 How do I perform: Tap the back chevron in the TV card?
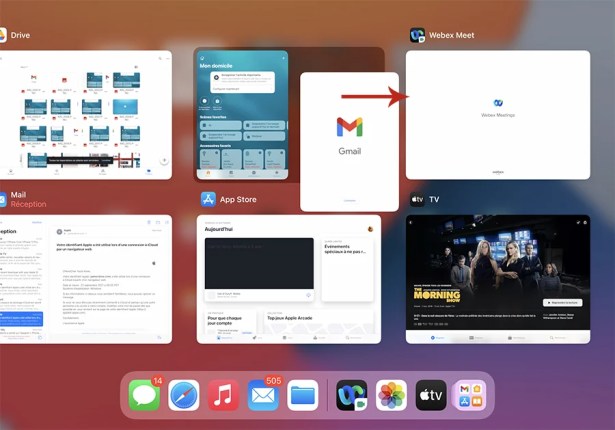tap(411, 222)
